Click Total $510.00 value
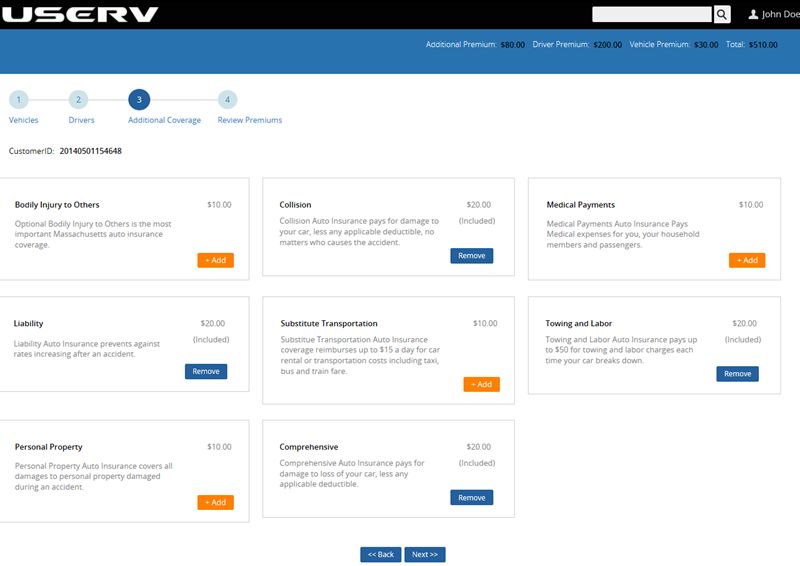Screen dimensions: 800x566 [x=763, y=45]
